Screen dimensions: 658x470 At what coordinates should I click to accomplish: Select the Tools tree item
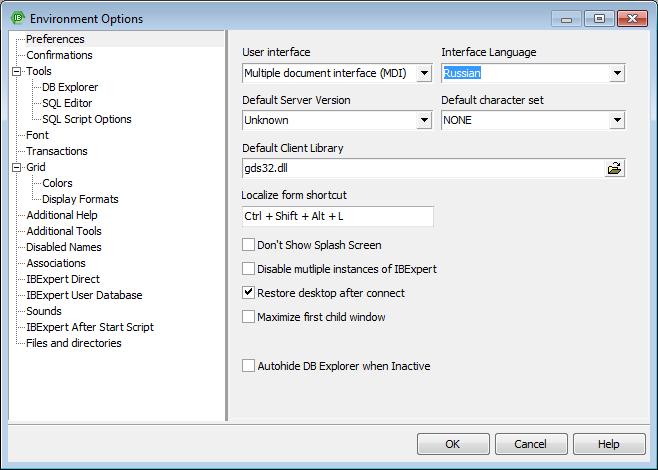(39, 71)
